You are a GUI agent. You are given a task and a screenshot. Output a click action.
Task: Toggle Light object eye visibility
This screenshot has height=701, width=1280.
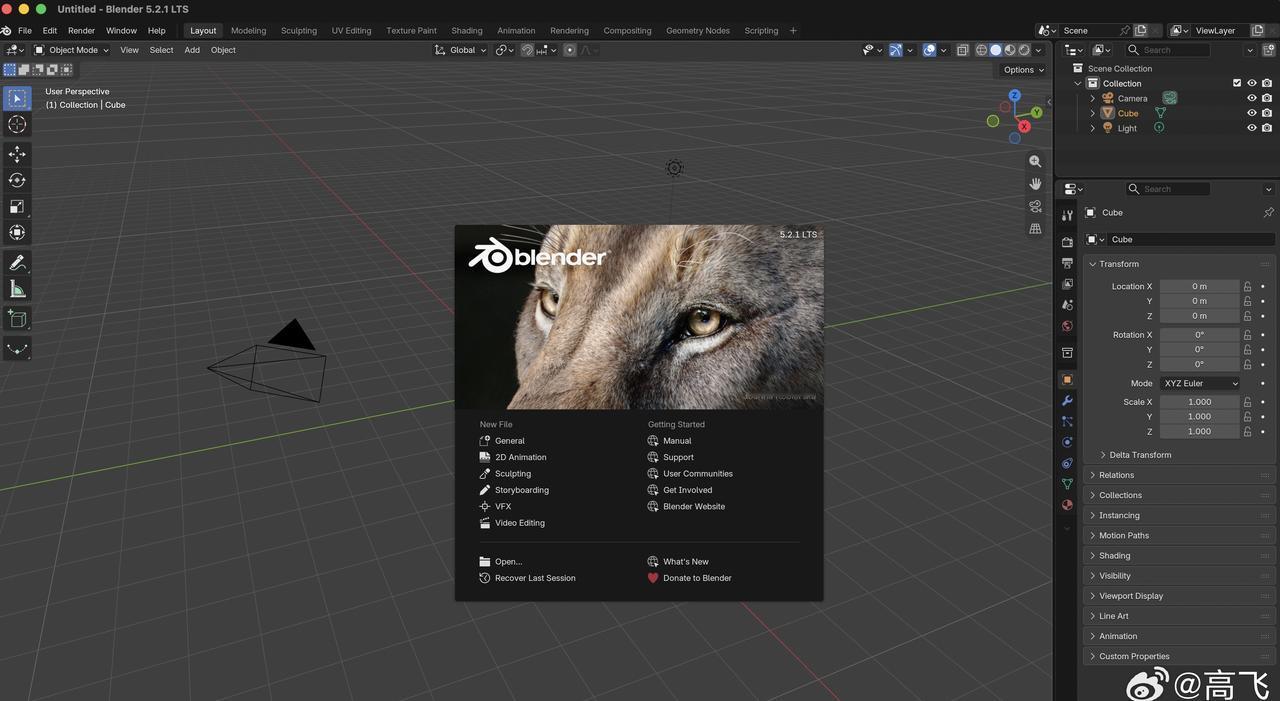(x=1251, y=128)
